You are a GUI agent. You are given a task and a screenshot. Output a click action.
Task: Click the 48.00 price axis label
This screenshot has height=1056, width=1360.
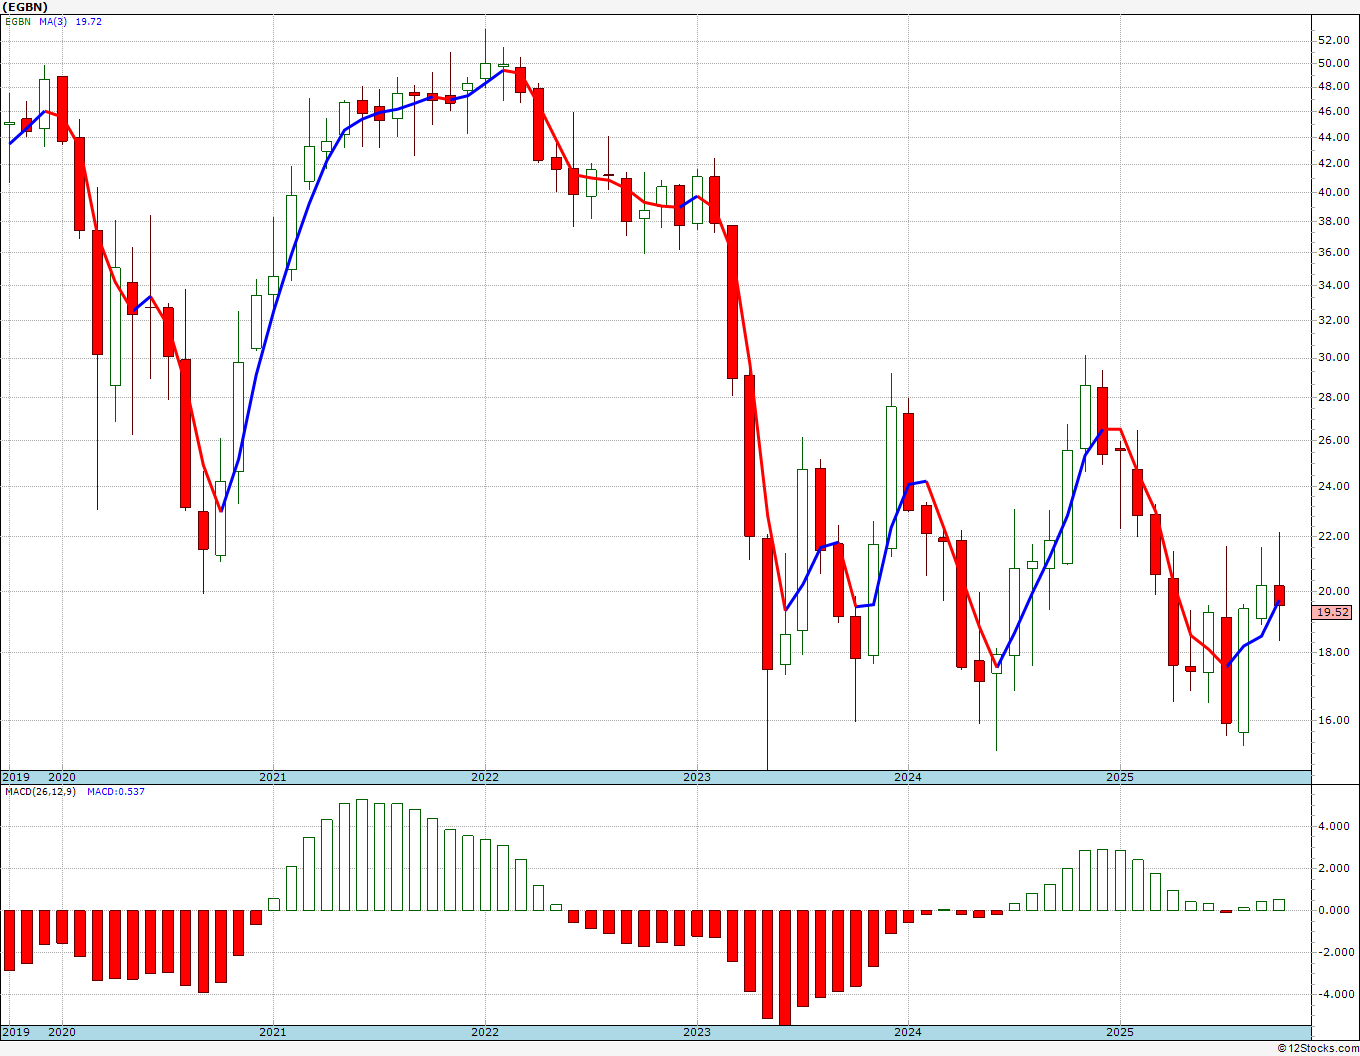coord(1334,86)
